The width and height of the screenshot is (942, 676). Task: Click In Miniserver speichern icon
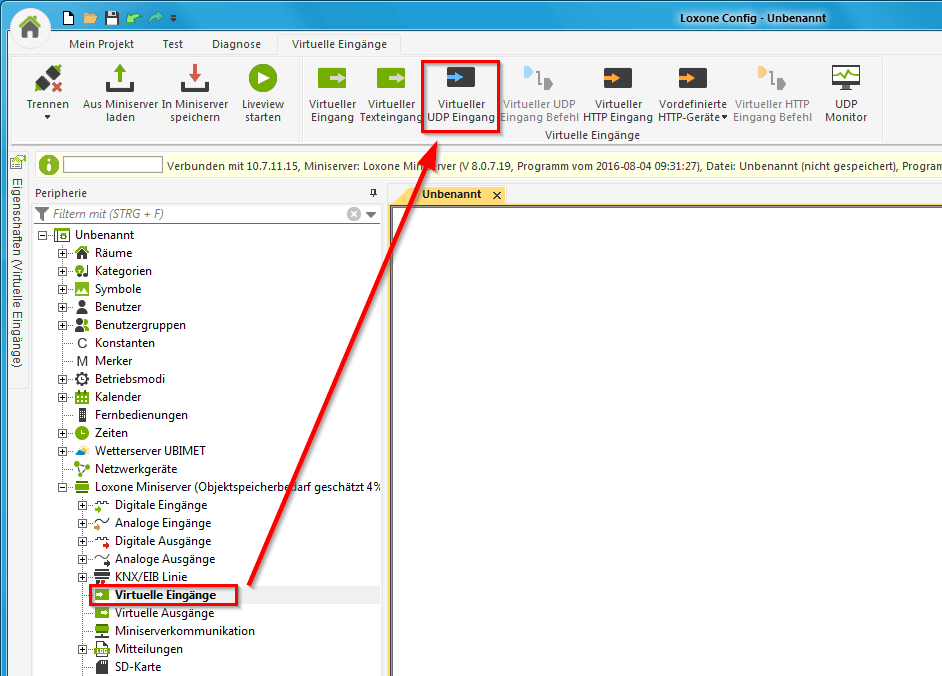(x=194, y=79)
